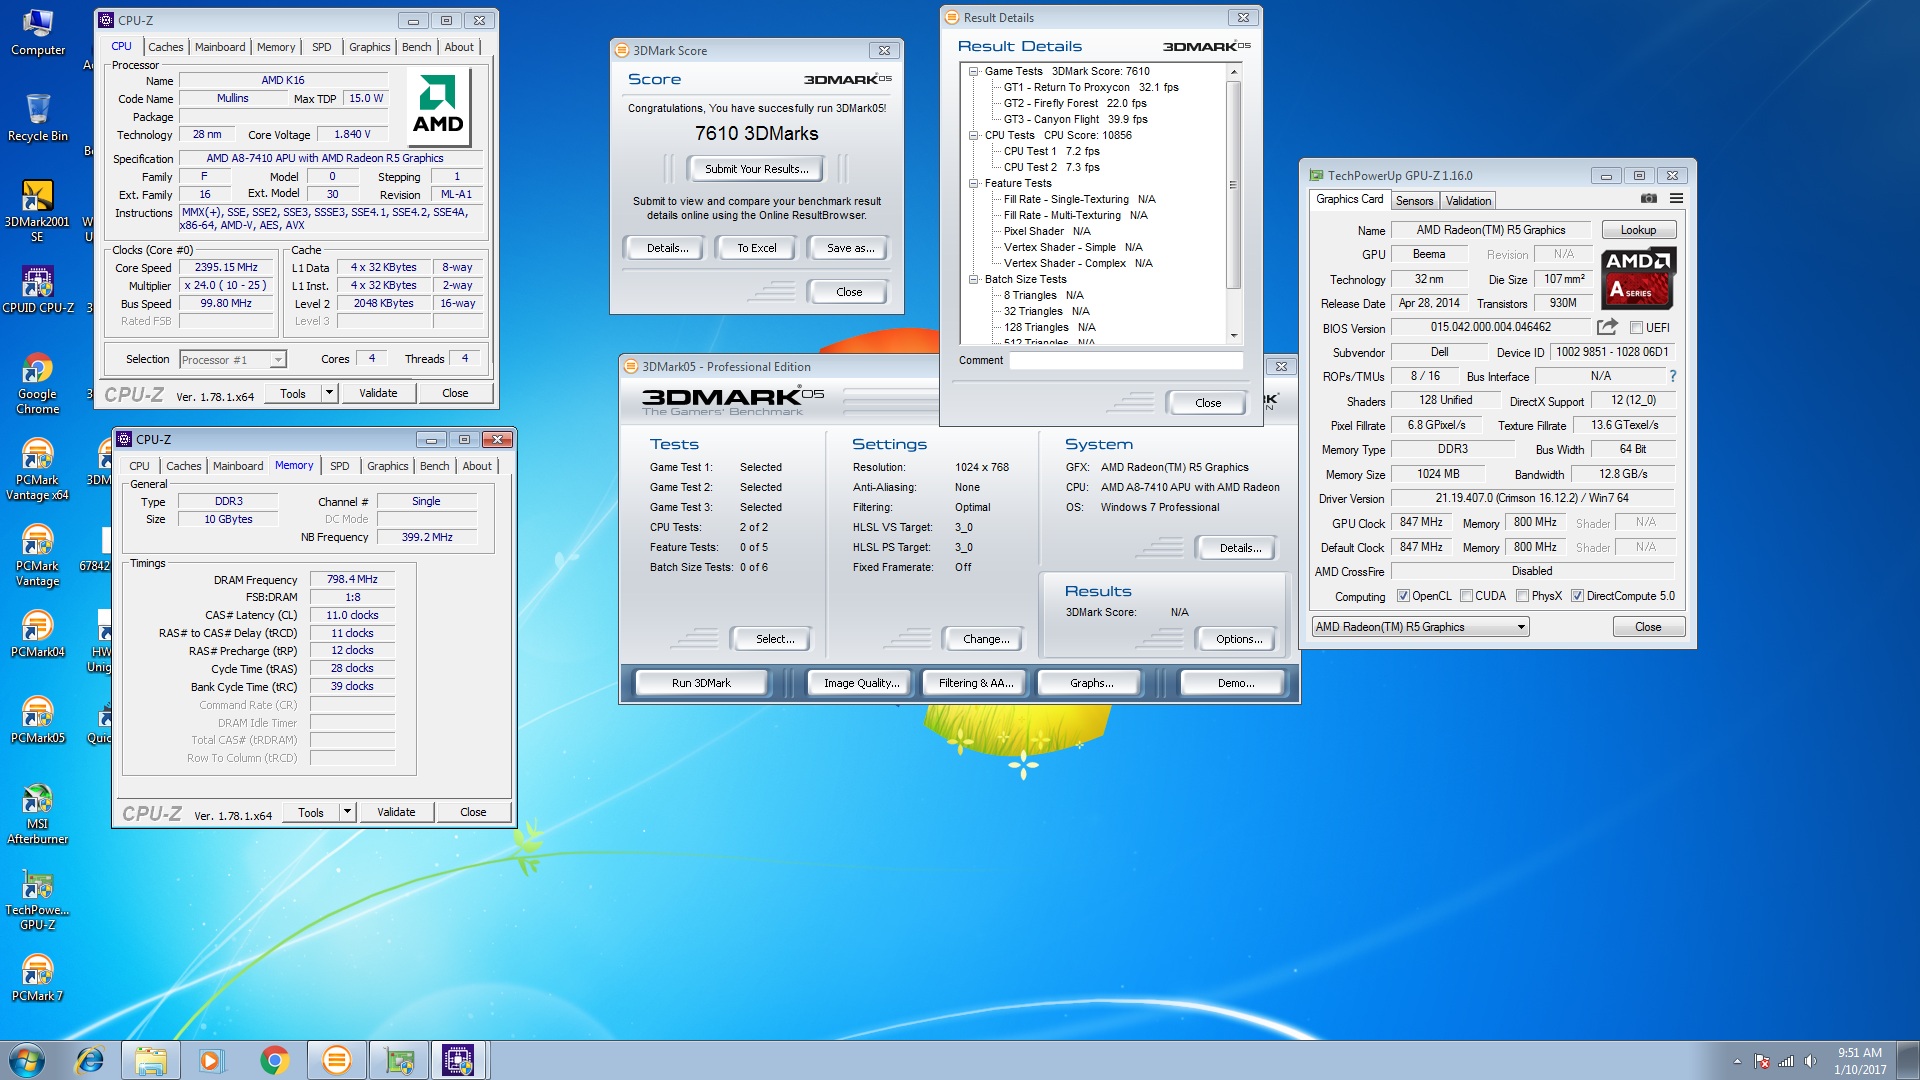The image size is (1920, 1080).
Task: Click the Filtering & AA button
Action: 976,683
